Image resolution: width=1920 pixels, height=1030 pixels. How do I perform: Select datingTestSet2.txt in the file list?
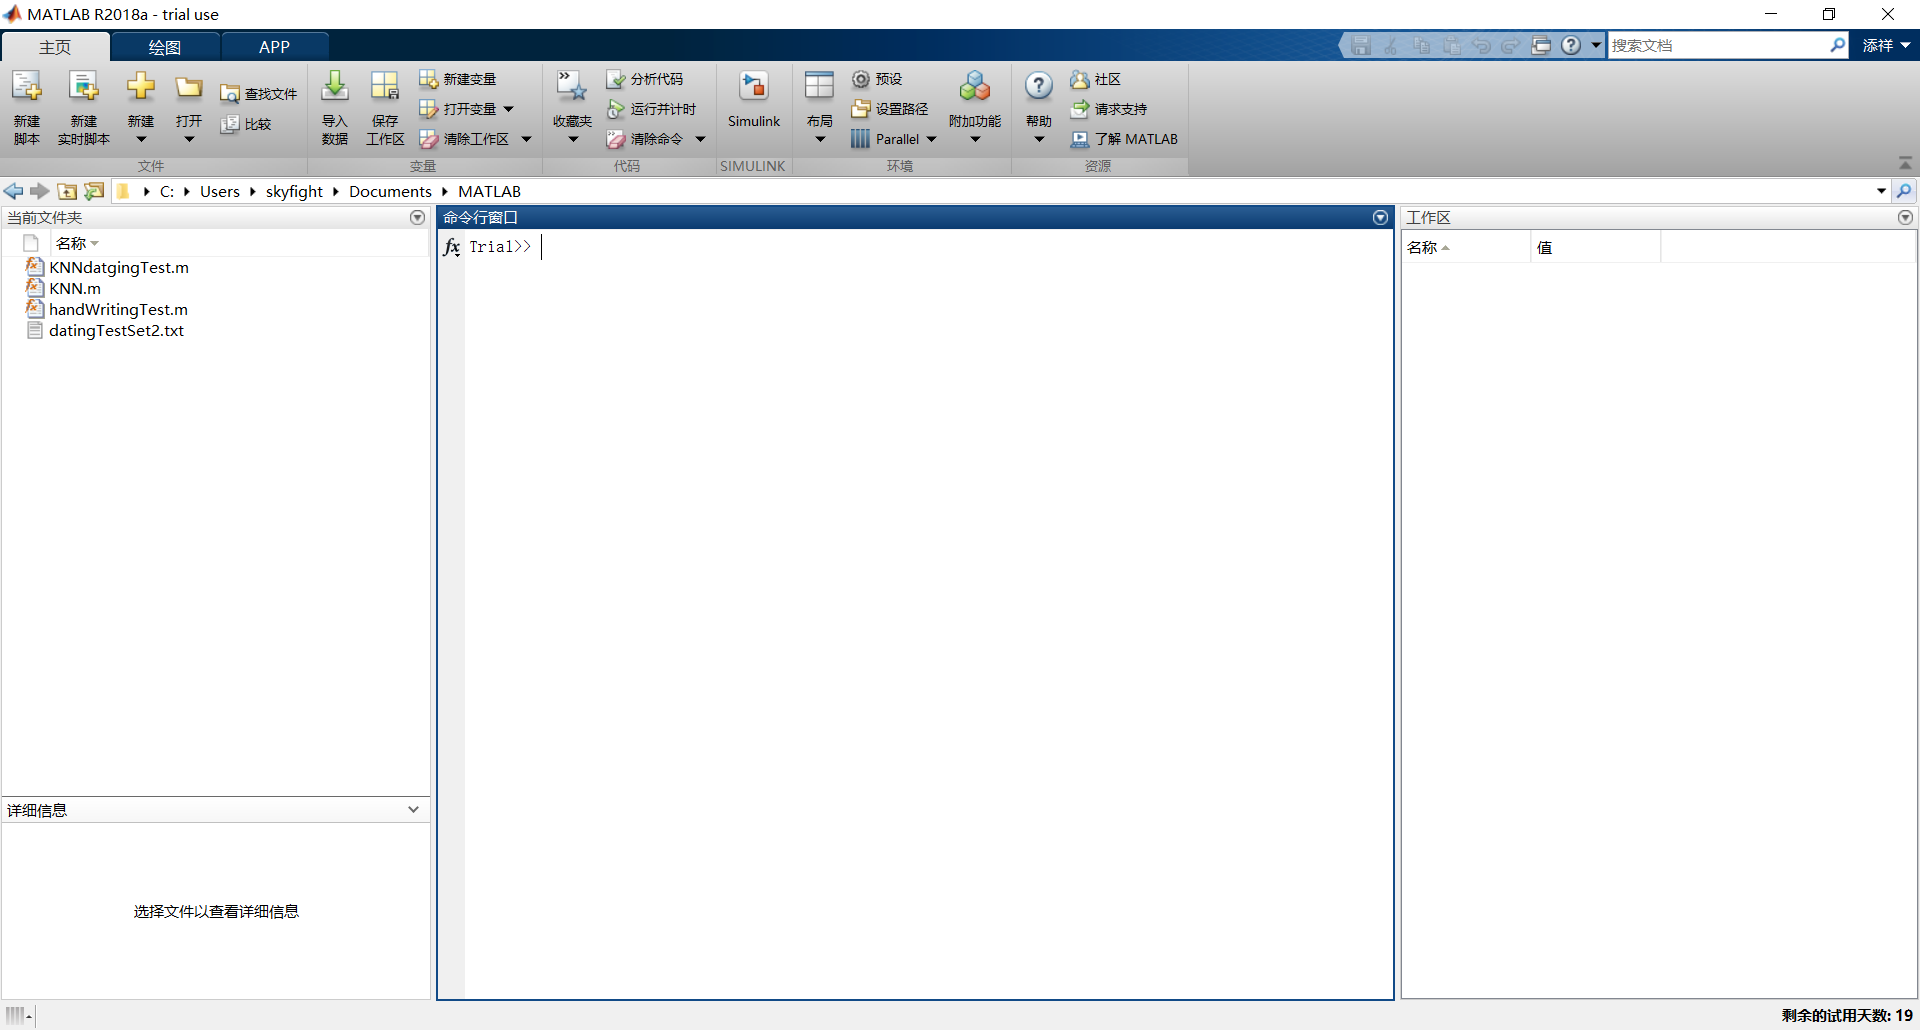(x=116, y=331)
